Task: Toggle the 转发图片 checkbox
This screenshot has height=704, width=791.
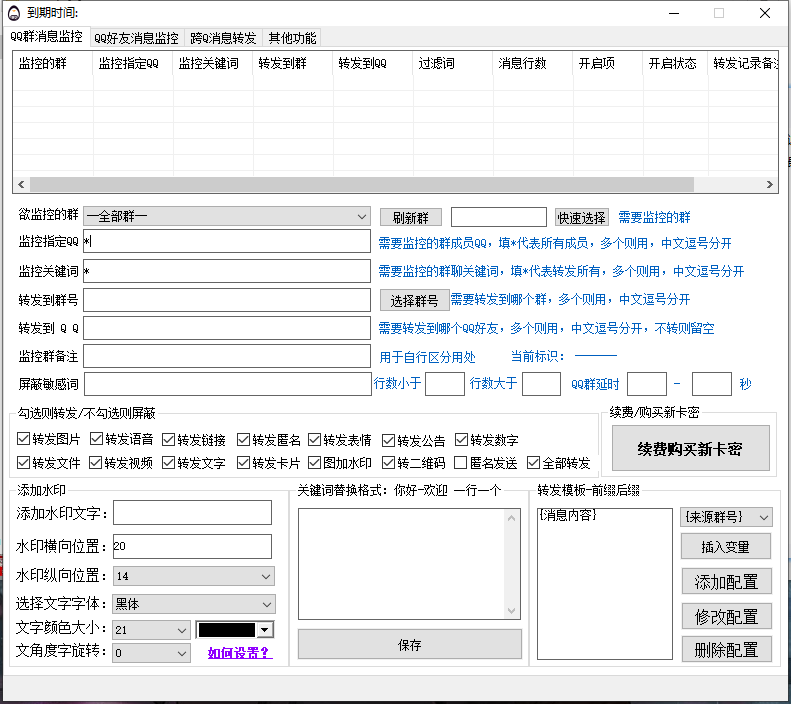Action: click(24, 439)
